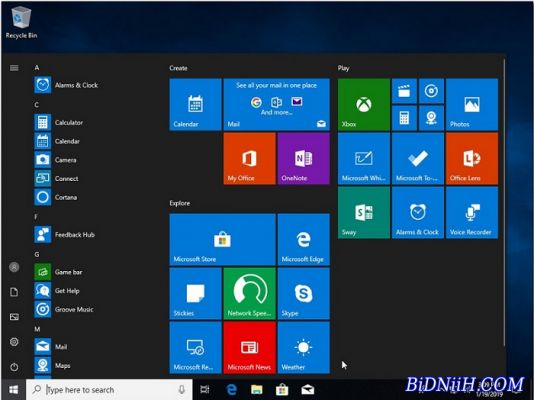
Task: Open the Skype tile
Action: 303,294
